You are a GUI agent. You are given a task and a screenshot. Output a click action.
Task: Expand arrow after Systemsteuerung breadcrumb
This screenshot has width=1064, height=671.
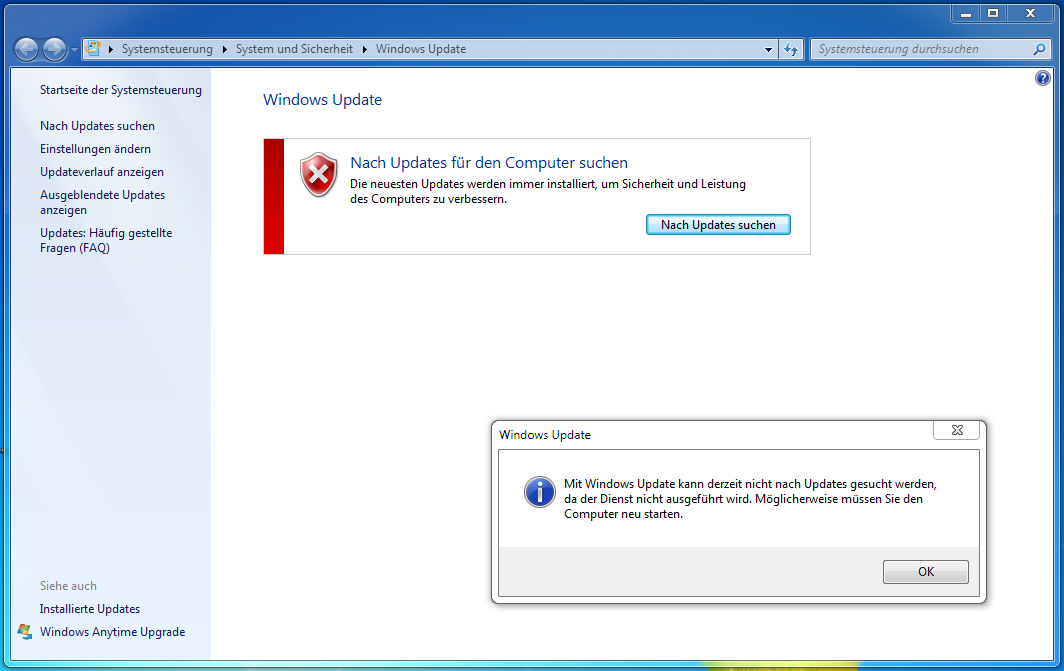225,49
